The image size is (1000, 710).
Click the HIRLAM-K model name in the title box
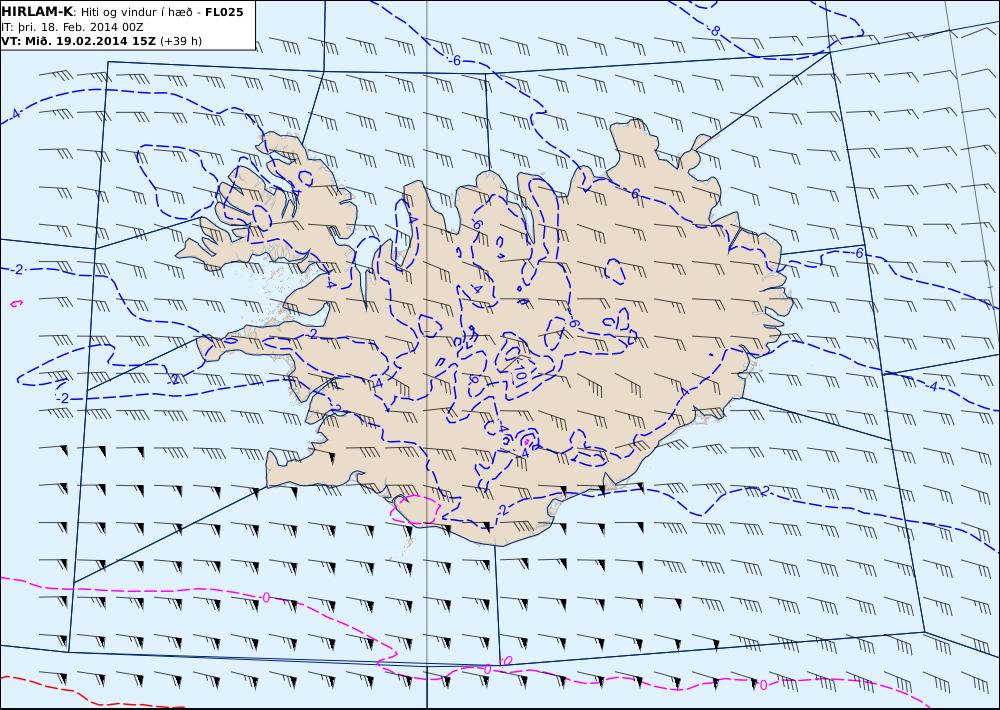point(38,12)
